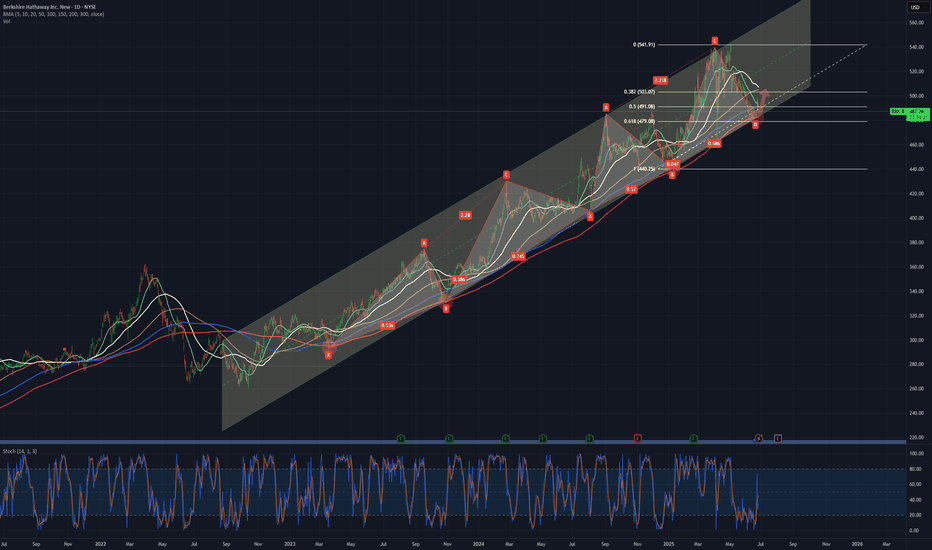Click the 80.00 level on Stoch axis
Viewport: 932px width, 550px height.
pyautogui.click(x=916, y=469)
